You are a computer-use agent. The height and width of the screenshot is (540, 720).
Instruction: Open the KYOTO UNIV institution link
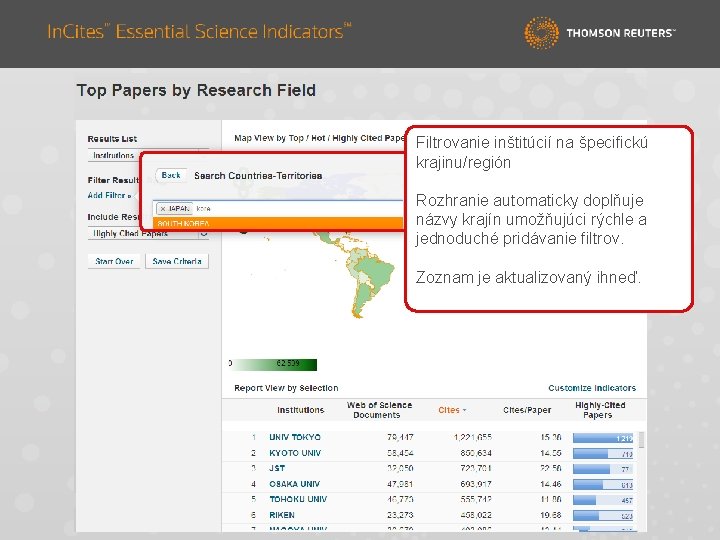coord(295,453)
